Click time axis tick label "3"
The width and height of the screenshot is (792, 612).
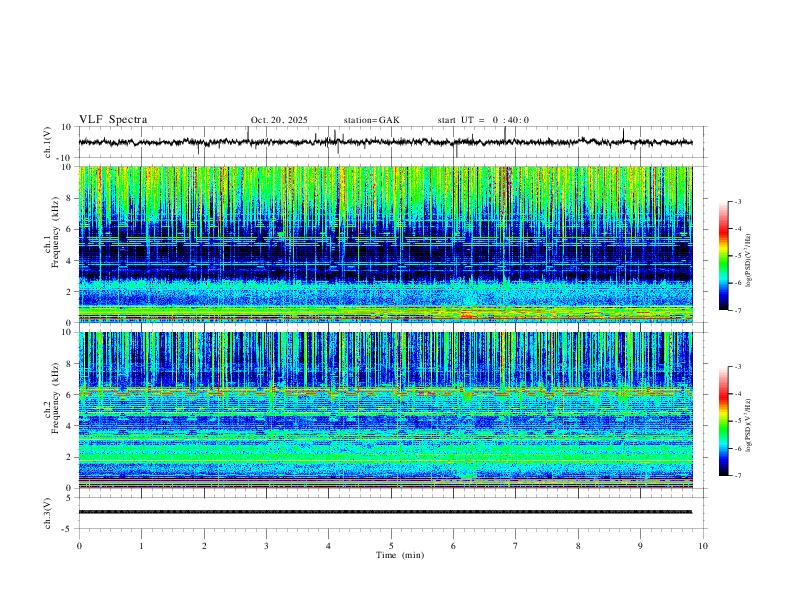267,546
